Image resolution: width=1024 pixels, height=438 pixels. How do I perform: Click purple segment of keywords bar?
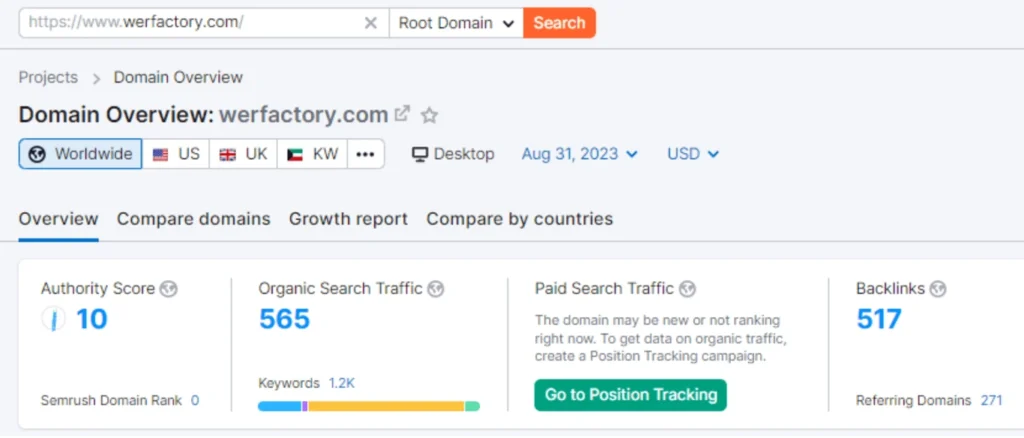click(305, 406)
